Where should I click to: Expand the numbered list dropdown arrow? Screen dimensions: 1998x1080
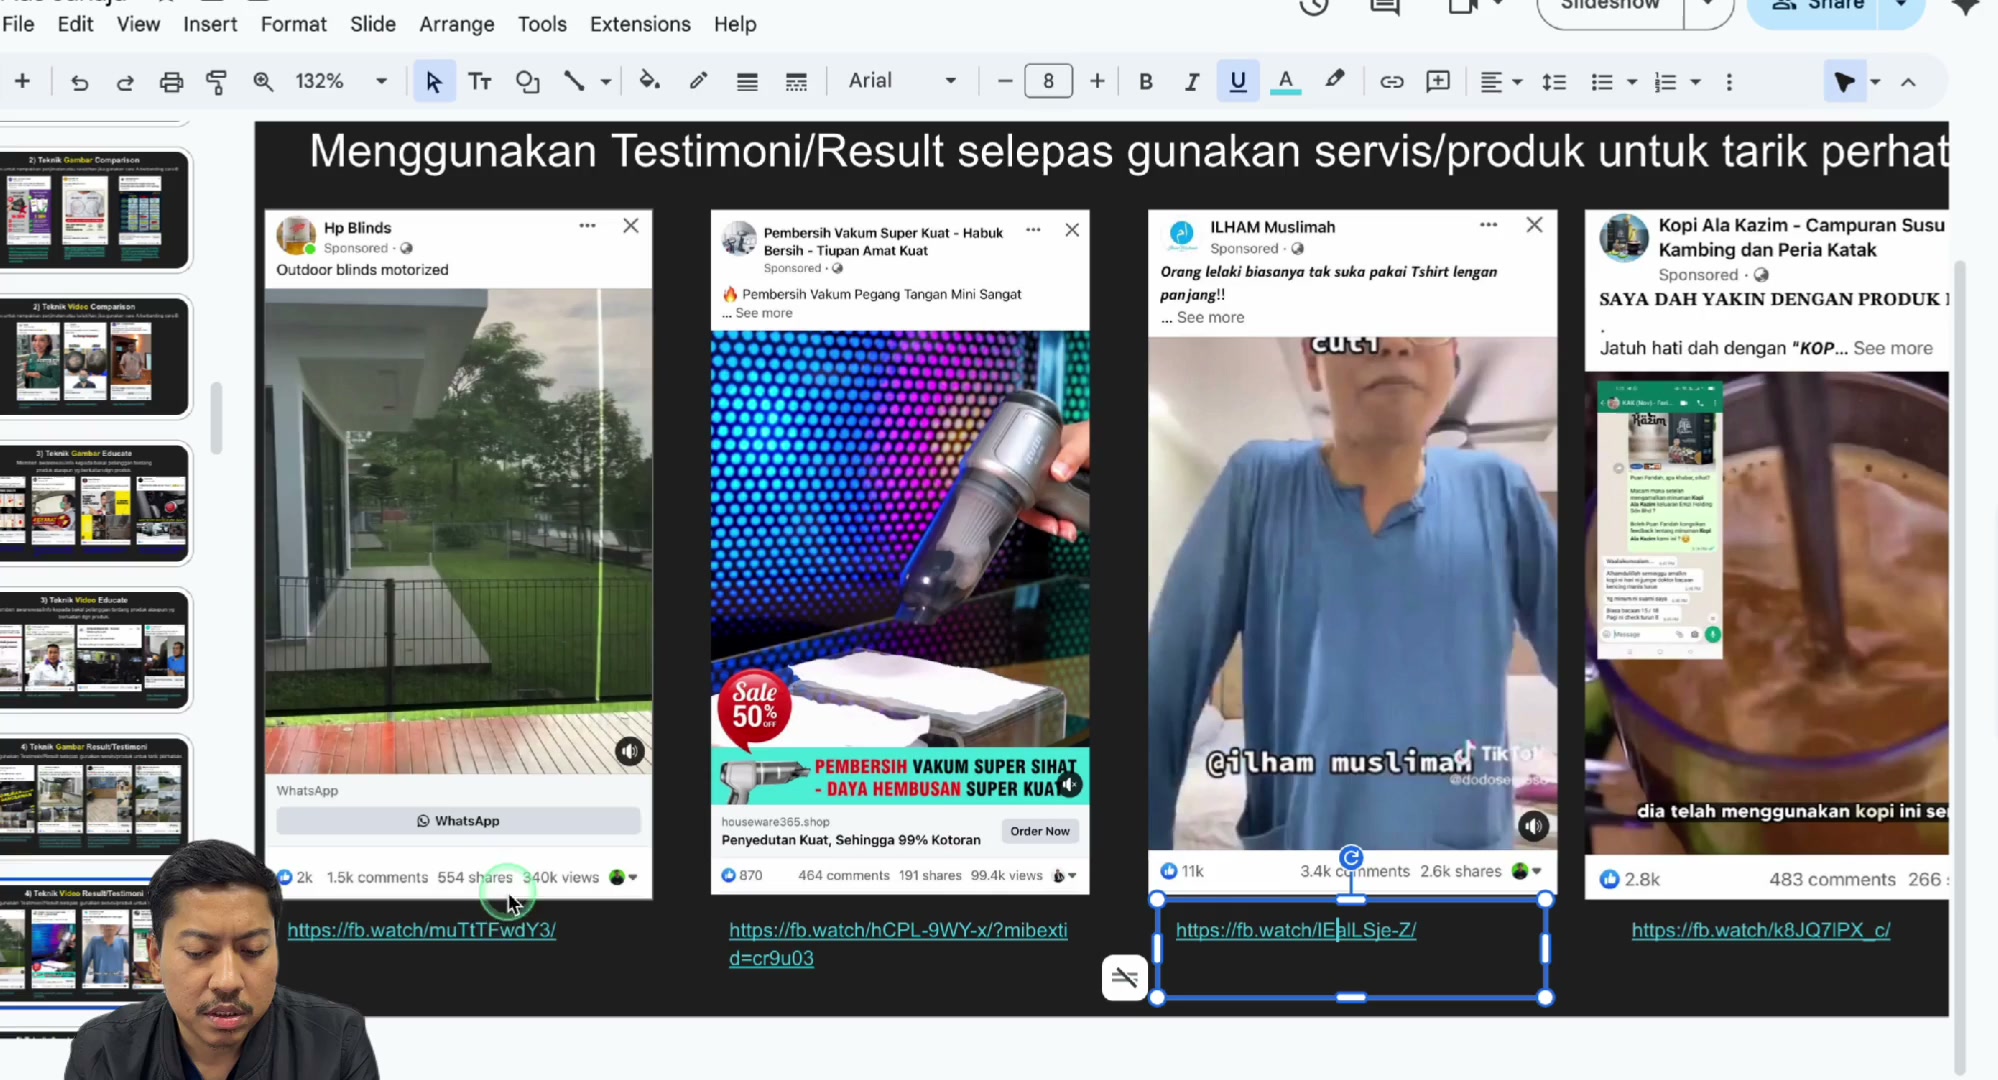click(x=1696, y=82)
